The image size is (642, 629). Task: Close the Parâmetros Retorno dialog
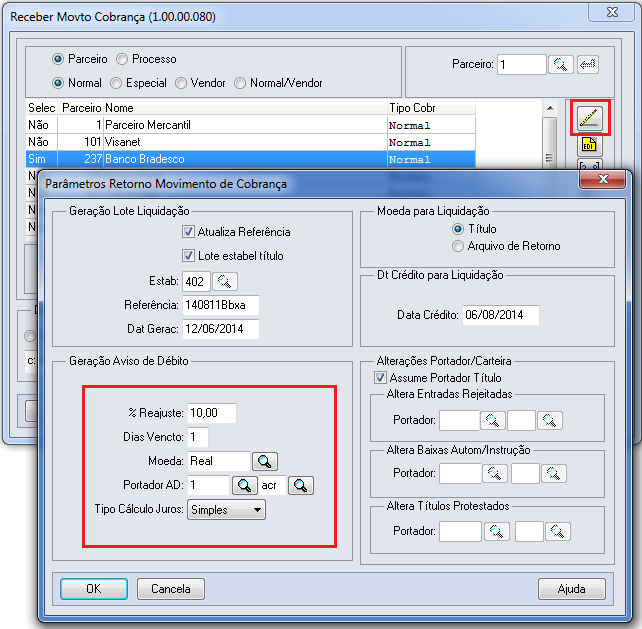point(603,179)
